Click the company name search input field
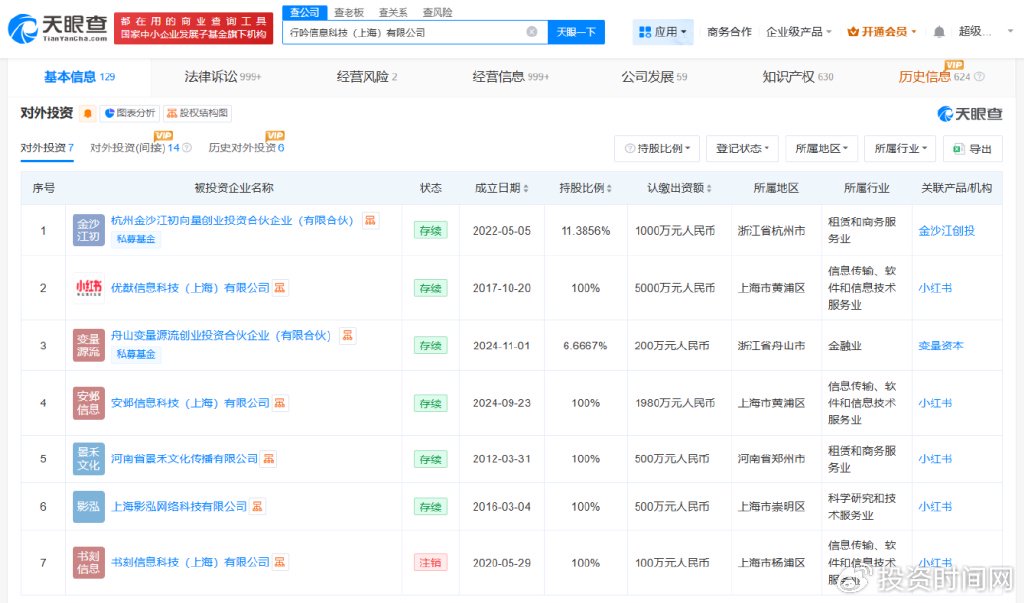 pos(400,32)
